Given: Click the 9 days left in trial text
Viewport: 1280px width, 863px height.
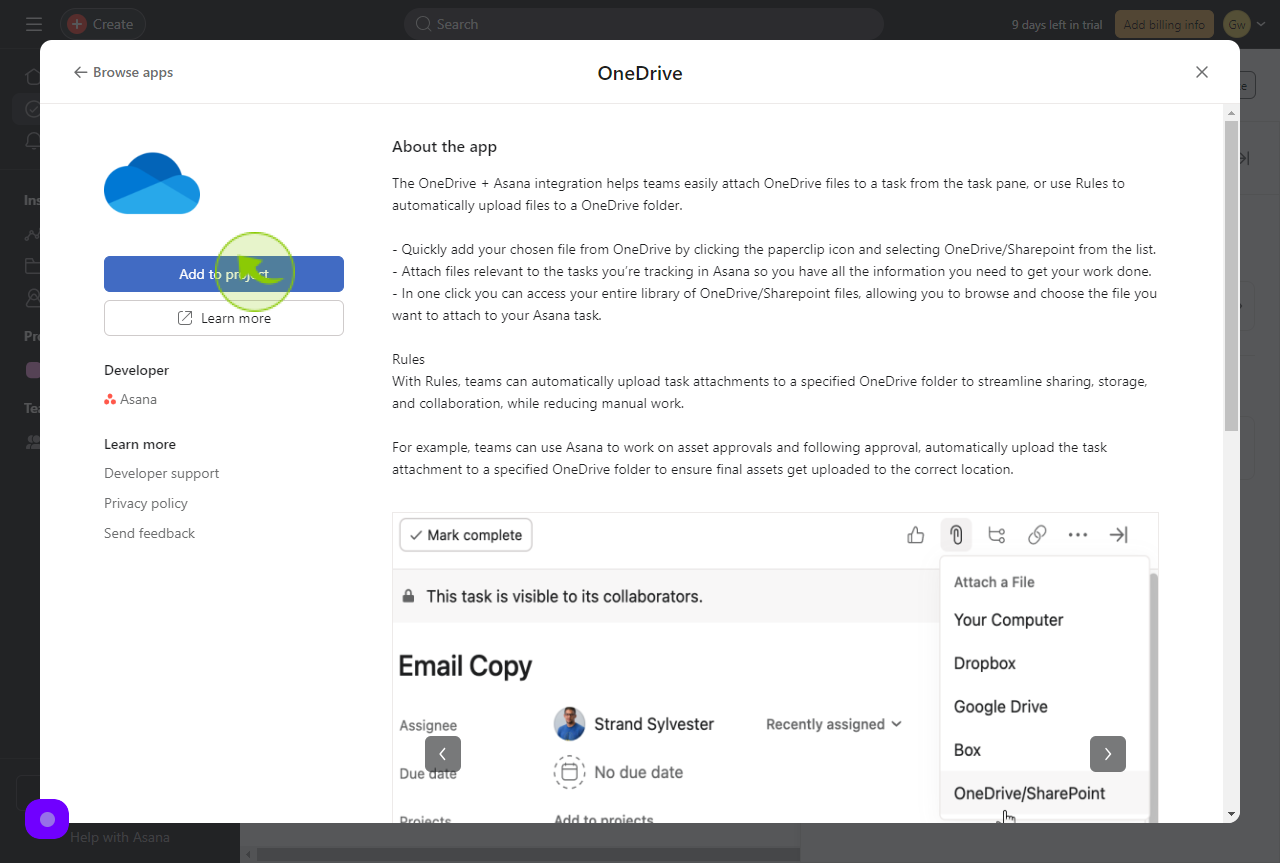Looking at the screenshot, I should coord(1058,24).
